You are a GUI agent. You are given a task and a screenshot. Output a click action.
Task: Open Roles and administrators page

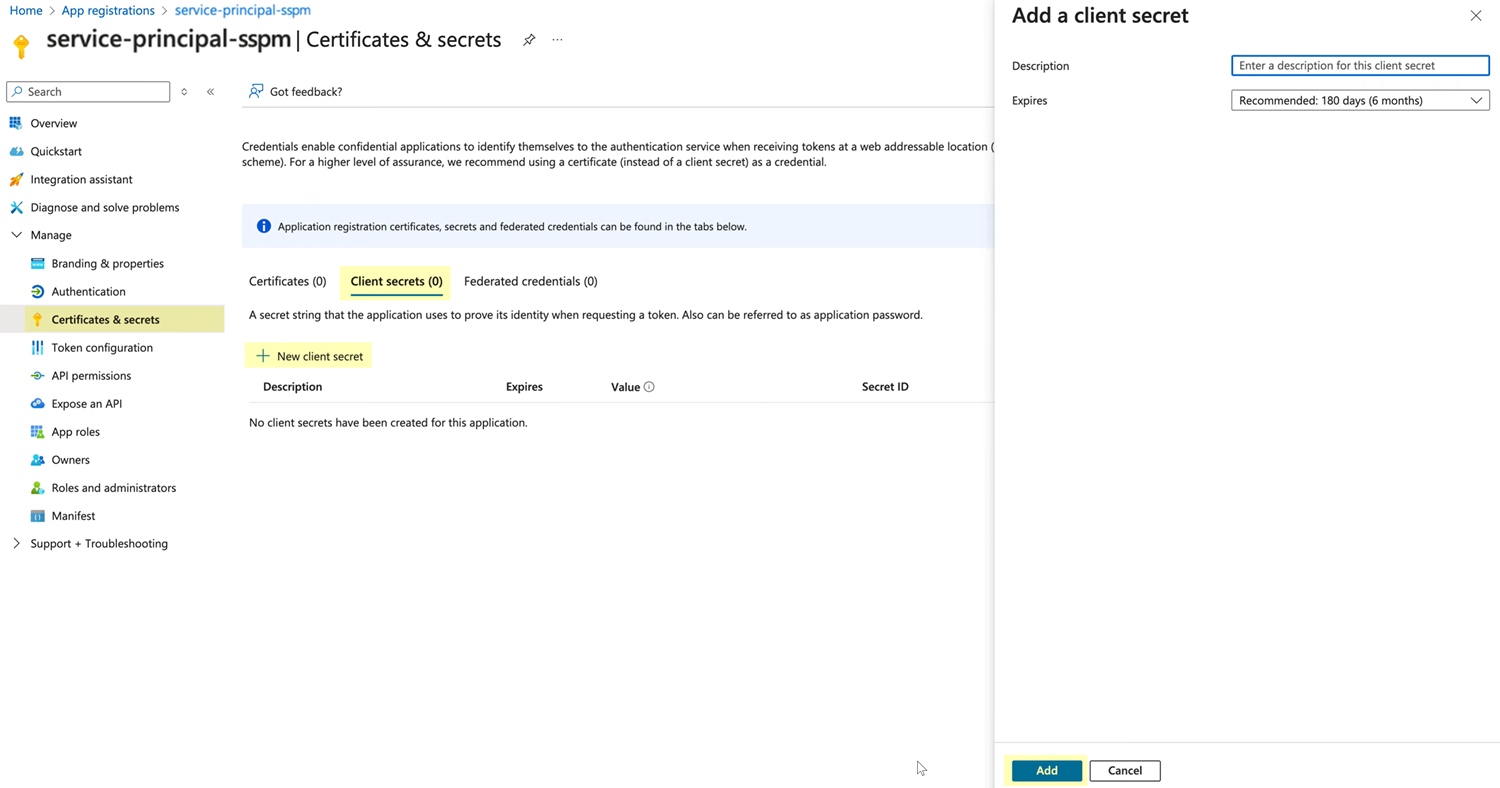click(112, 487)
